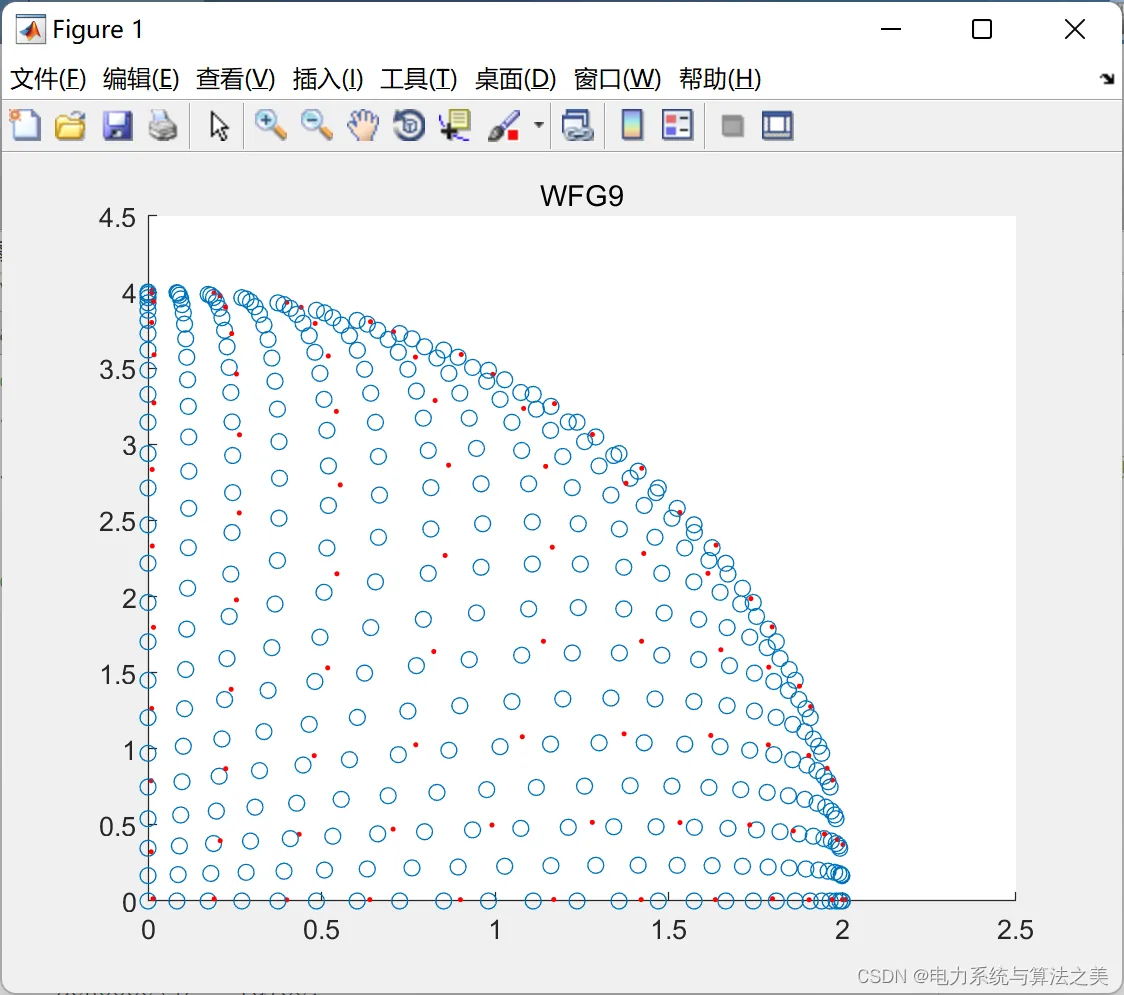Save the figure using floppy disk icon

click(x=117, y=125)
